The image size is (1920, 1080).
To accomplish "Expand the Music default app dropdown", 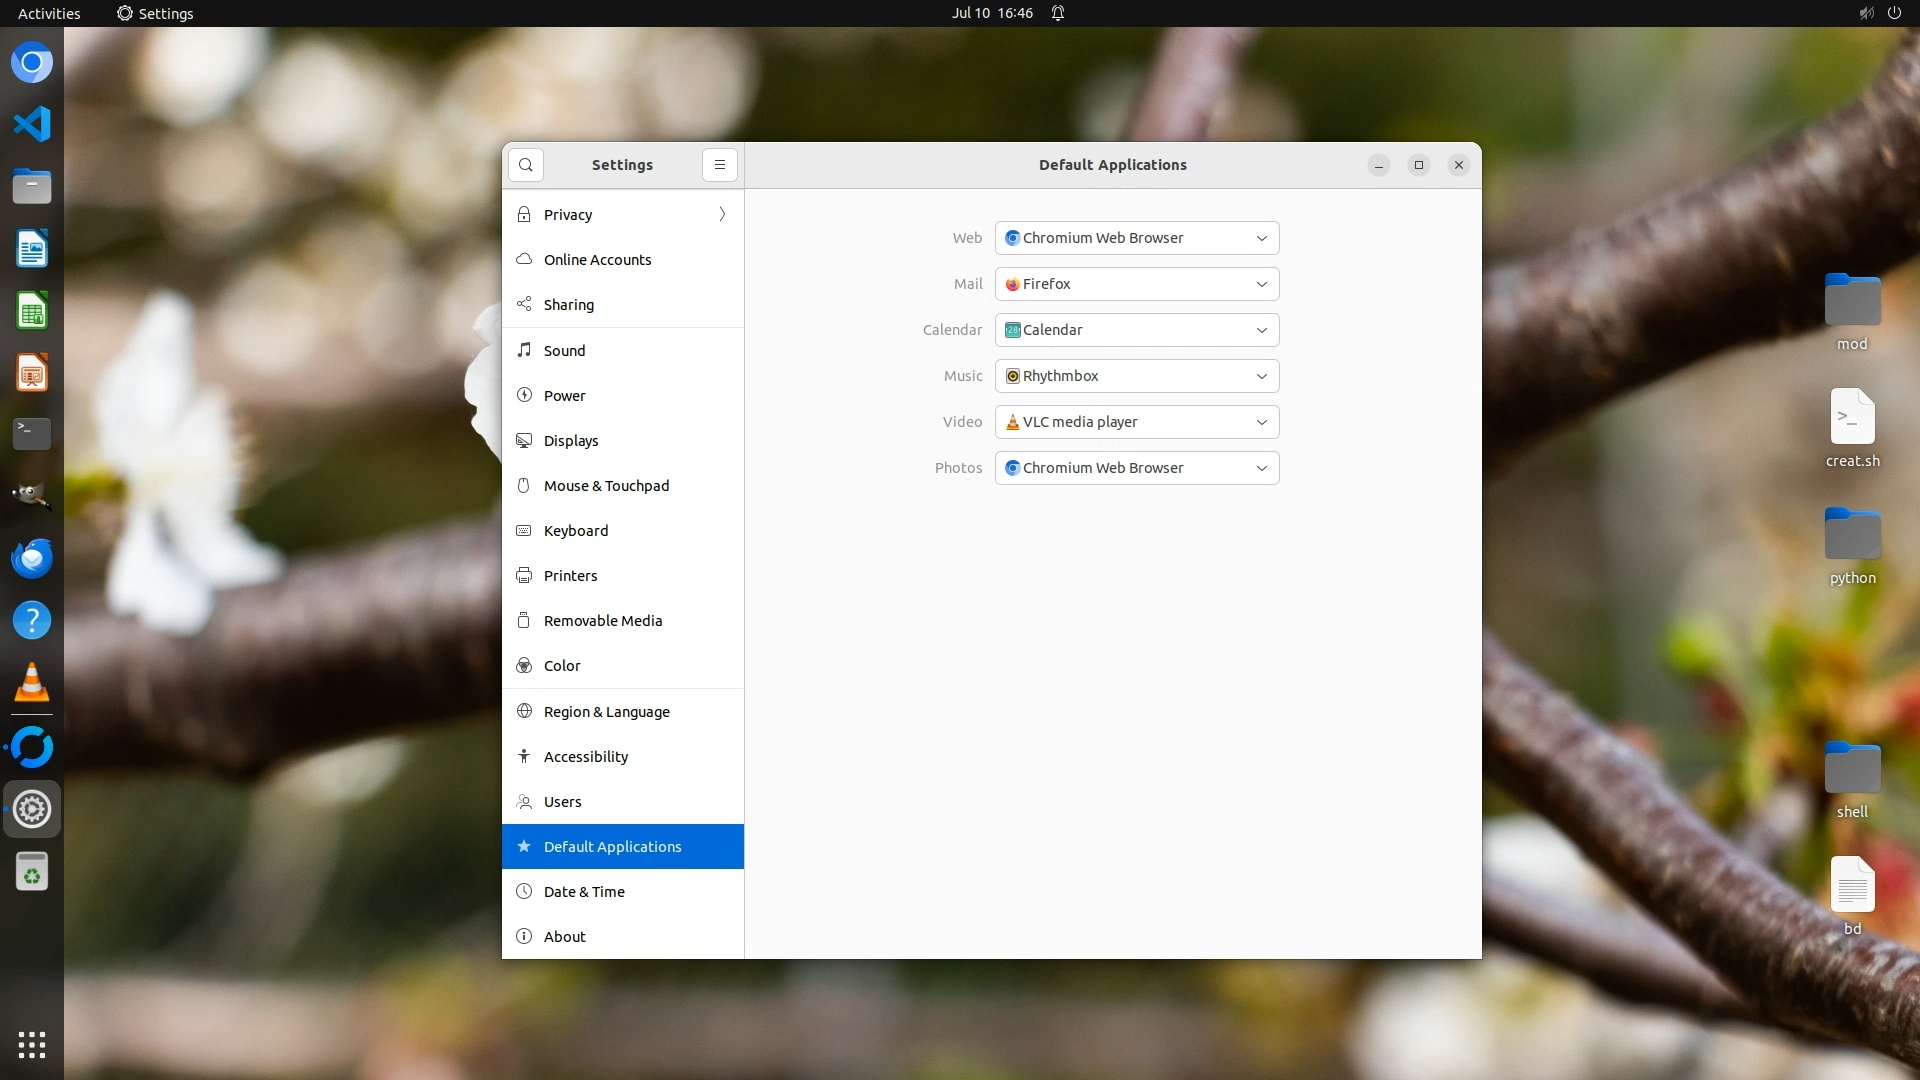I will coord(1137,376).
